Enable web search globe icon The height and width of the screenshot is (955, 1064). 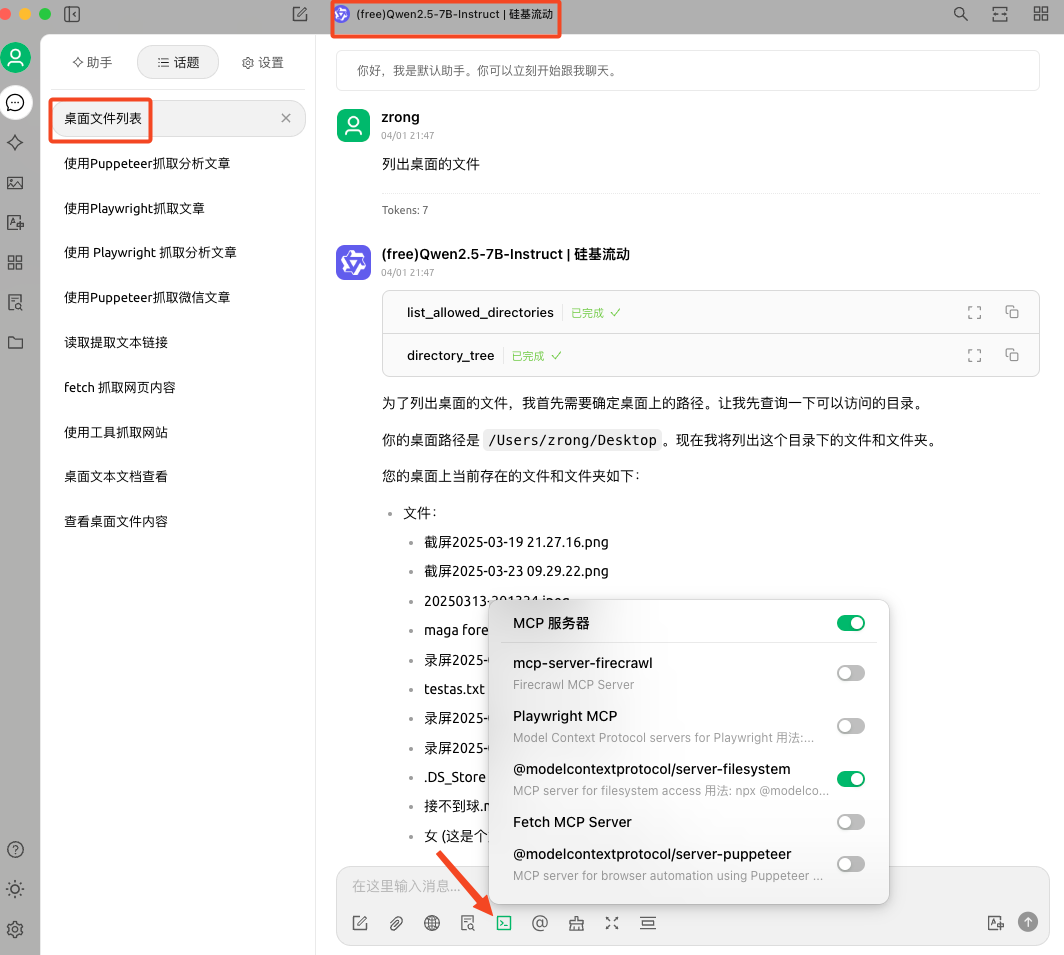point(432,923)
